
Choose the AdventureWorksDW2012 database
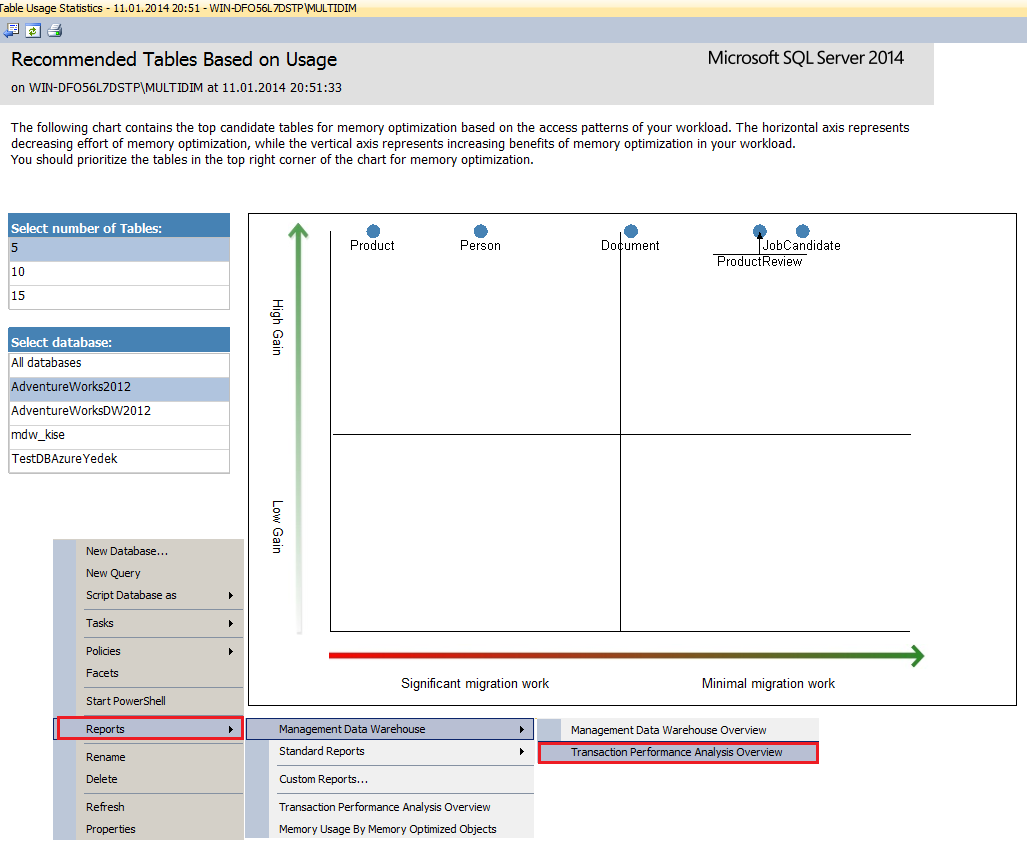pyautogui.click(x=119, y=412)
